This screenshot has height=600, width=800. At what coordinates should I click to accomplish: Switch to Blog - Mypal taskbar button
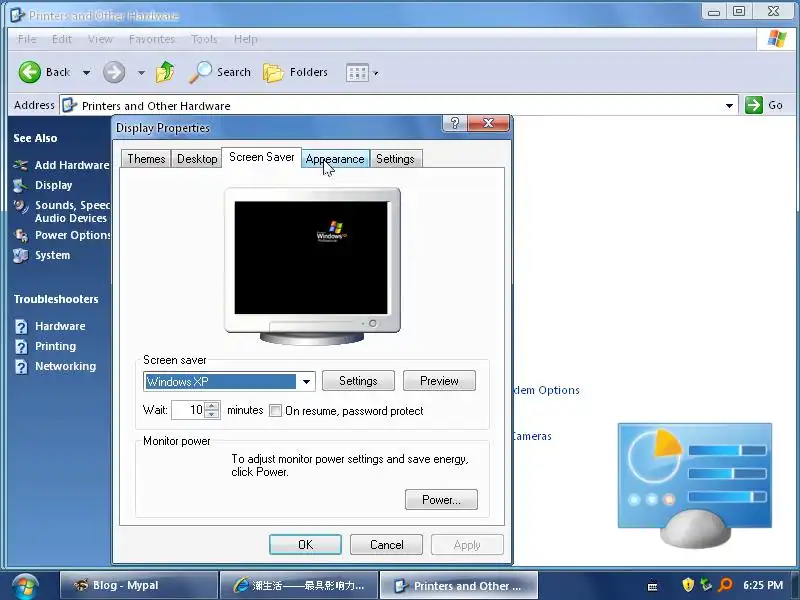[139, 586]
